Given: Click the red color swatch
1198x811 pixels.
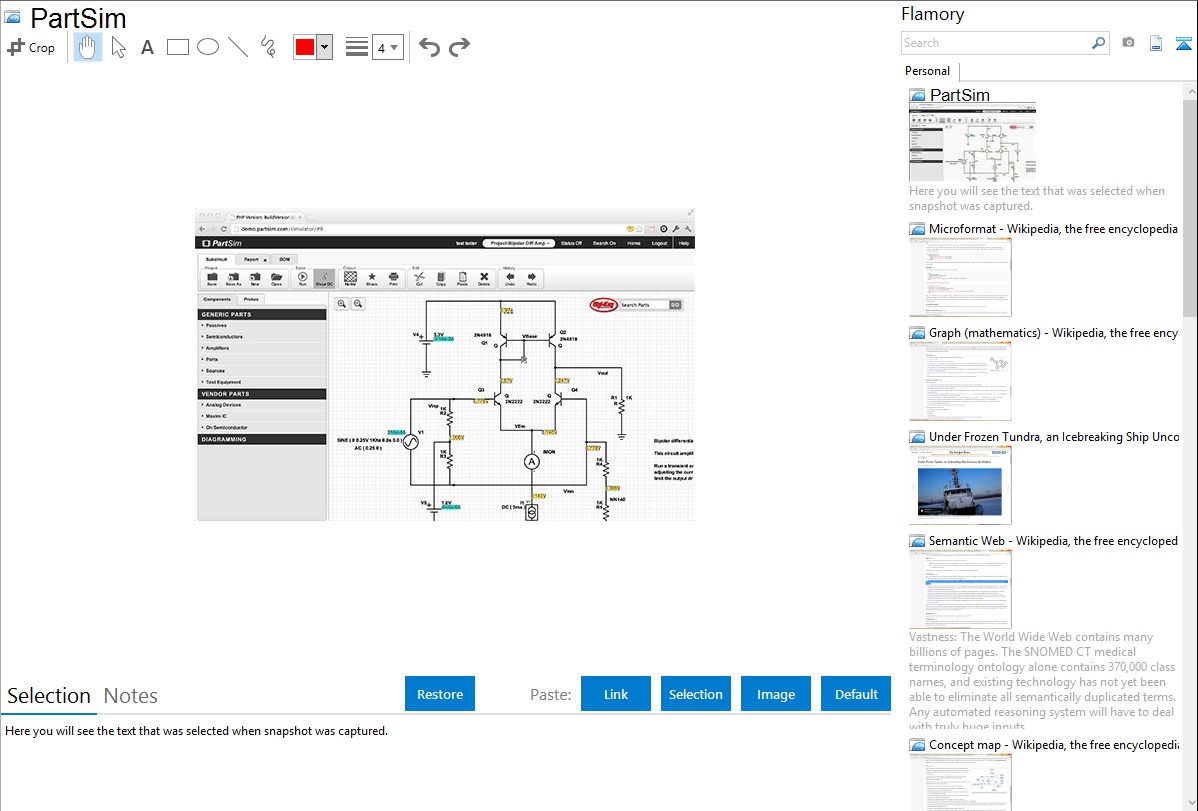Looking at the screenshot, I should click(305, 47).
